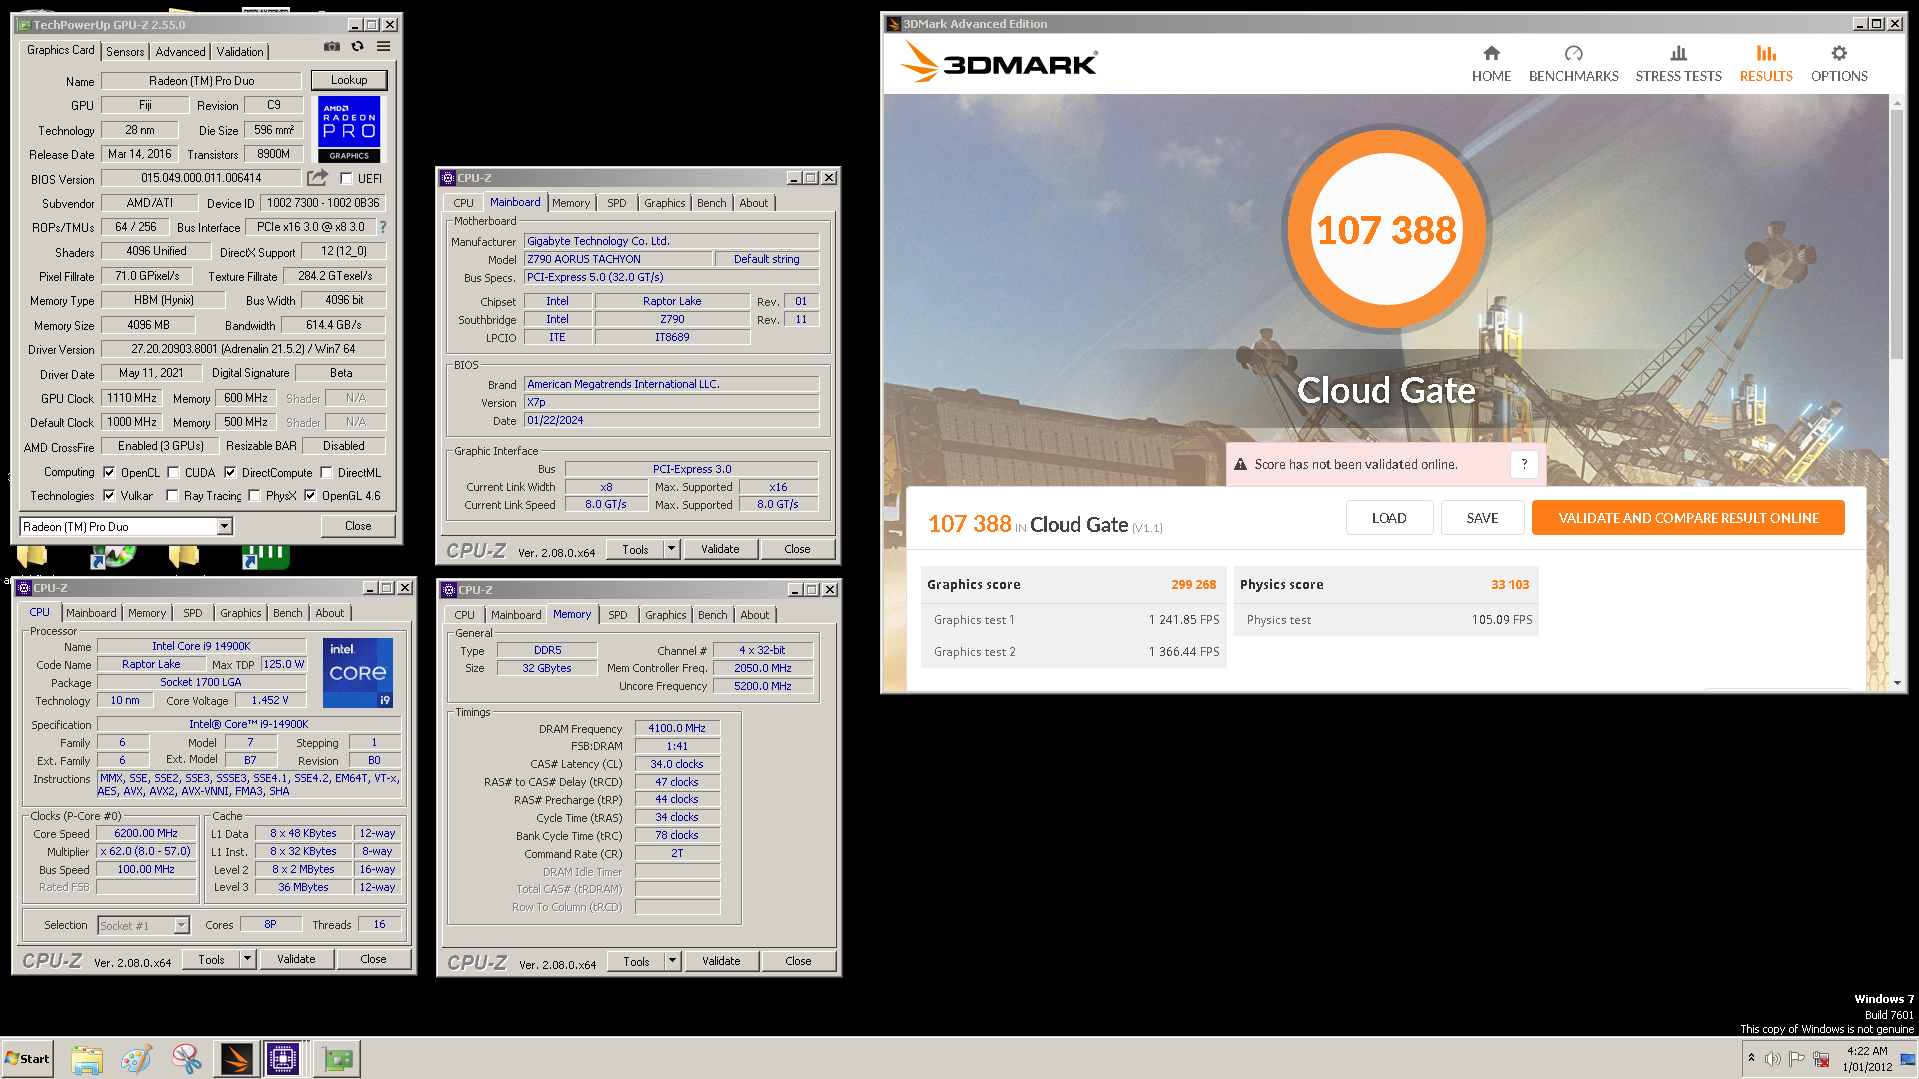This screenshot has width=1919, height=1079.
Task: Click Show Desktop button at taskbar end
Action: (x=1909, y=1058)
